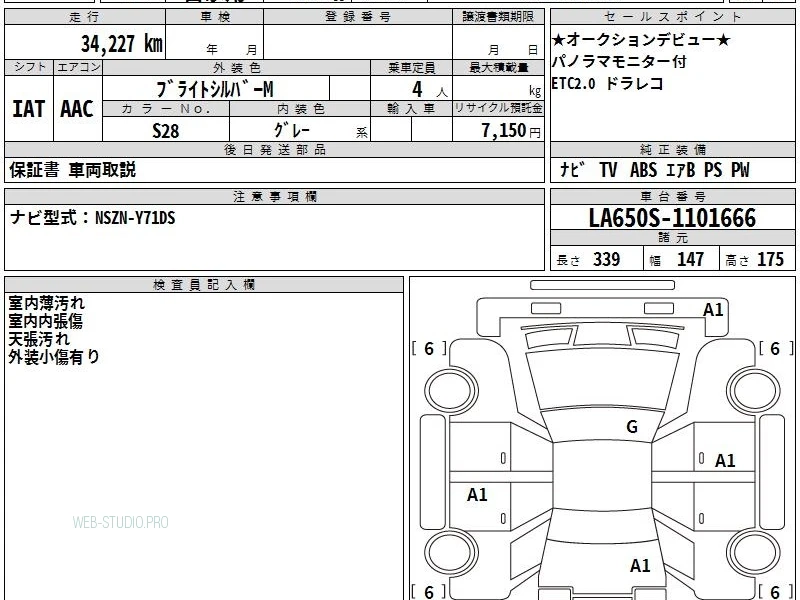This screenshot has height=600, width=800.
Task: Click the A1 mark on the left side of the diagram
Action: tap(477, 494)
